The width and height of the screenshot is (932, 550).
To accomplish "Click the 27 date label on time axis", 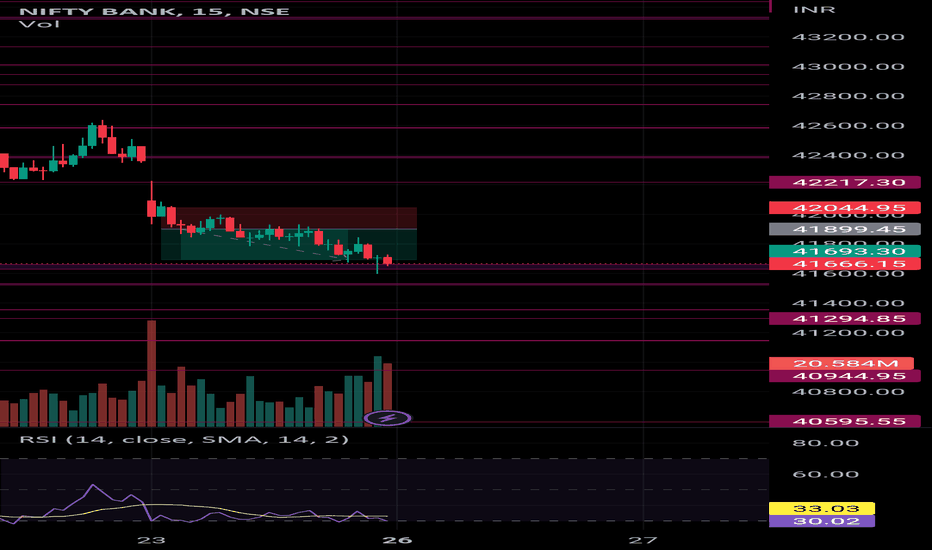I will coord(643,540).
